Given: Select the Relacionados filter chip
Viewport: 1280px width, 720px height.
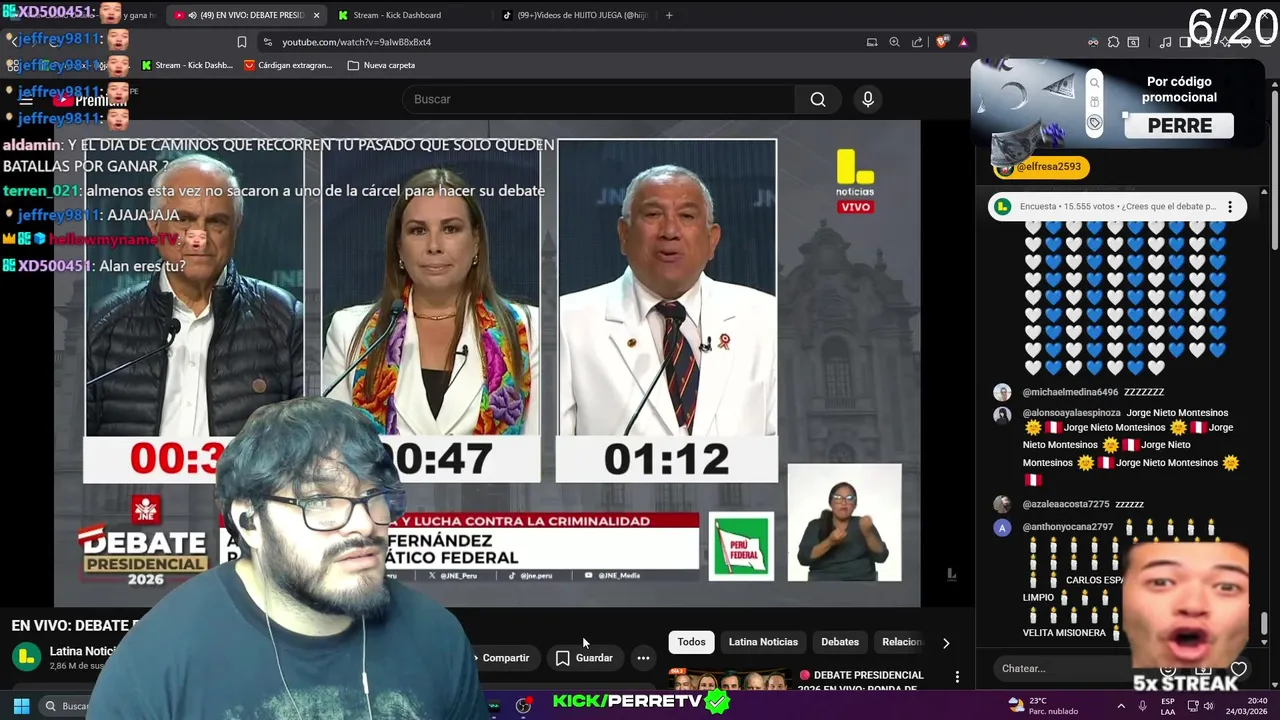Looking at the screenshot, I should 902,642.
